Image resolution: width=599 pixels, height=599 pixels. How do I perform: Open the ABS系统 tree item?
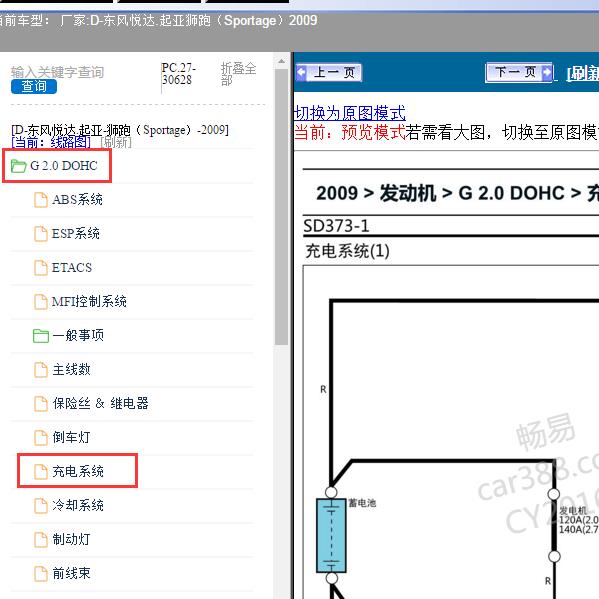[x=77, y=199]
